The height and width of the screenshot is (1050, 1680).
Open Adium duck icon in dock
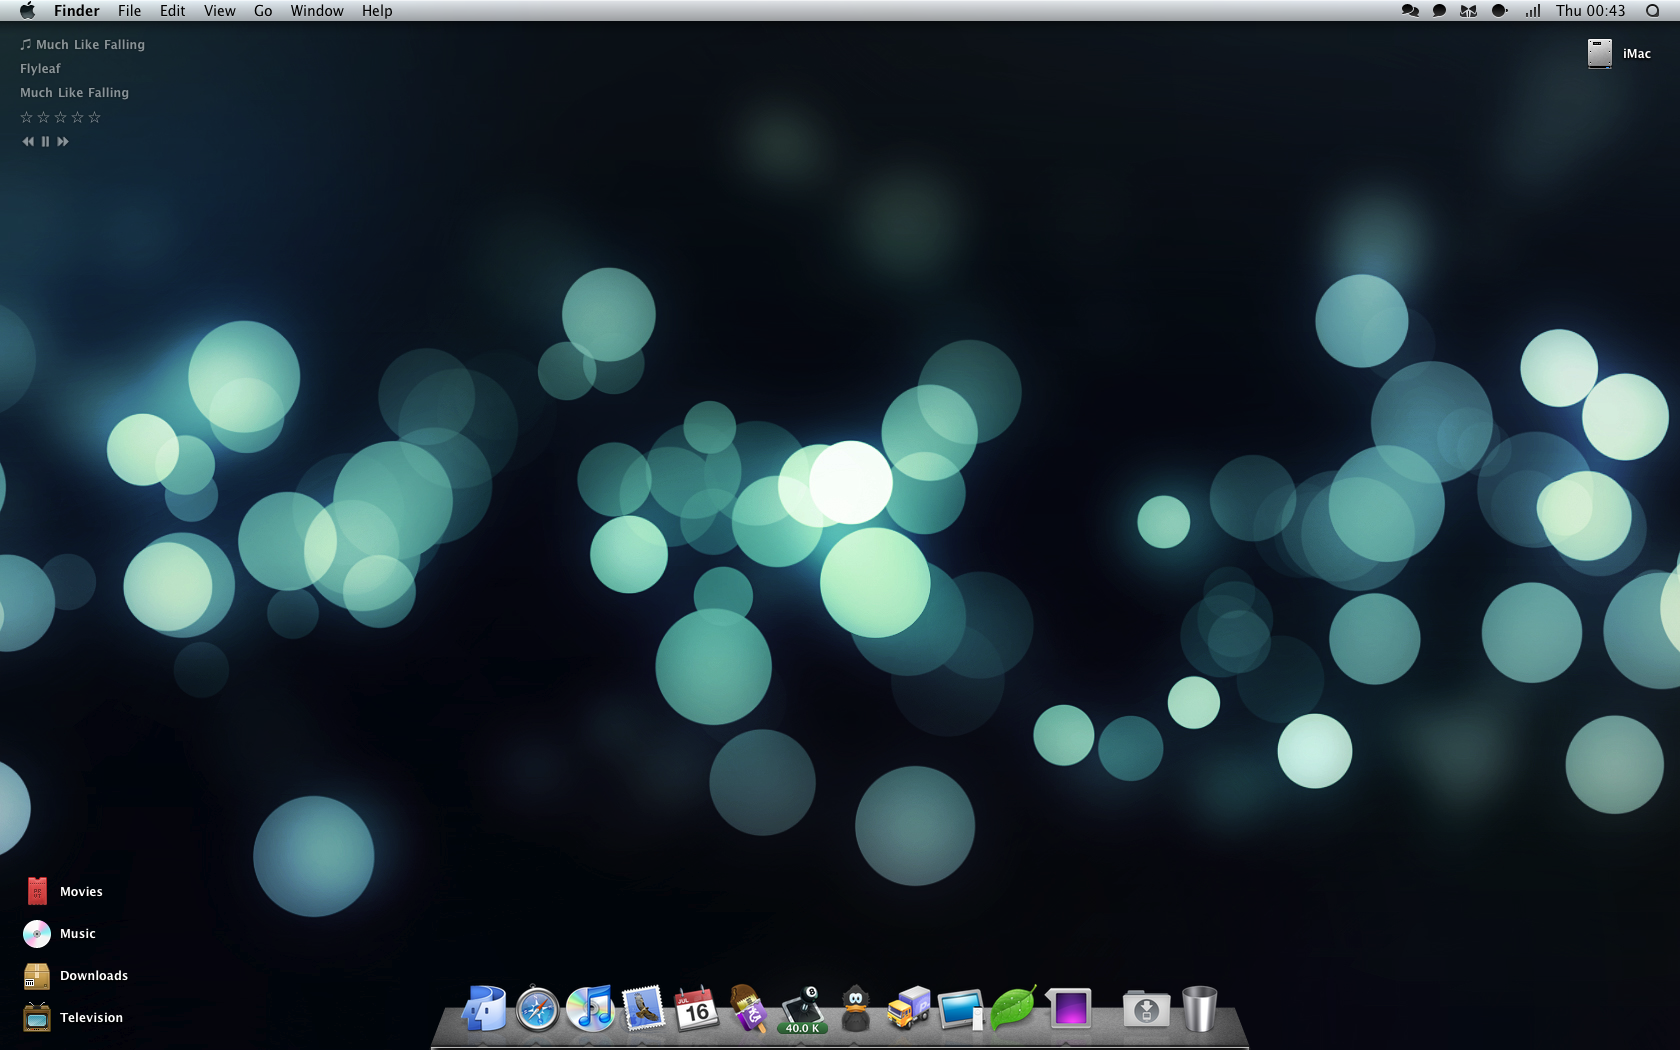855,1009
